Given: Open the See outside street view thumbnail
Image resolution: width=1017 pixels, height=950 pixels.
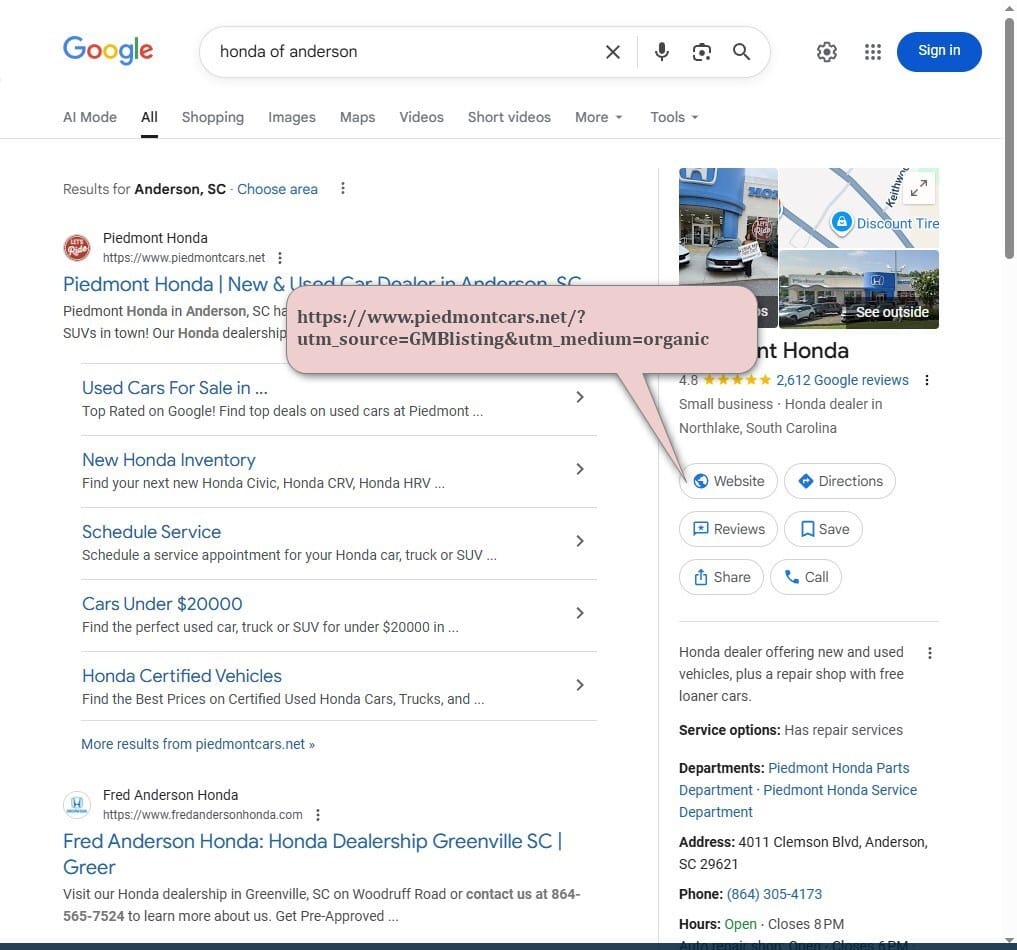Looking at the screenshot, I should (859, 289).
